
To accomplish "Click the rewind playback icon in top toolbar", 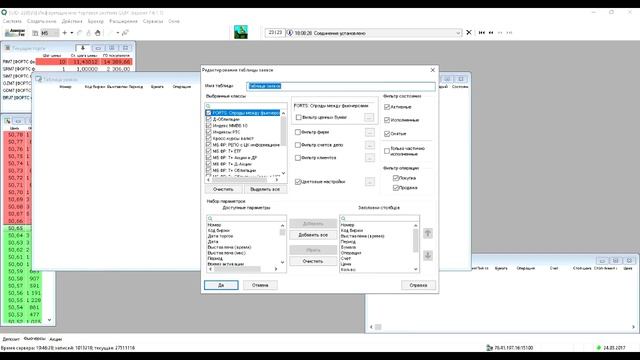I will [x=491, y=33].
